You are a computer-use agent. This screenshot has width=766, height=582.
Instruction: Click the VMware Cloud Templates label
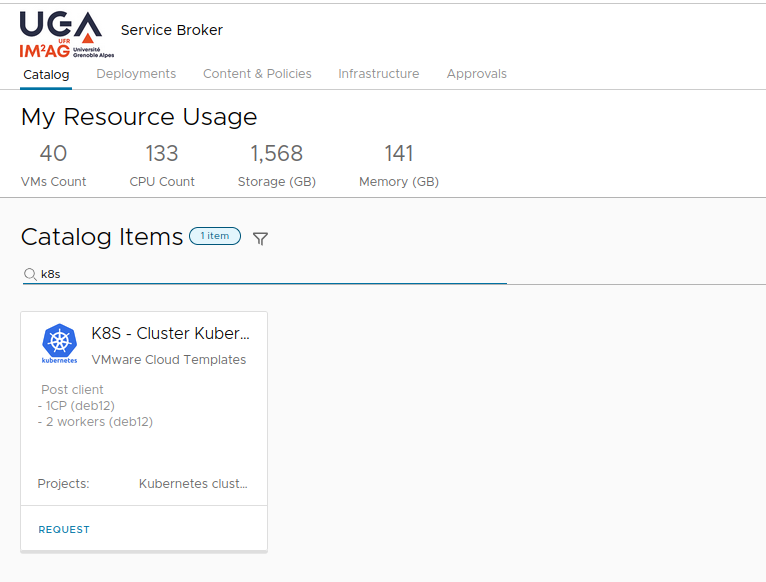[x=168, y=360]
